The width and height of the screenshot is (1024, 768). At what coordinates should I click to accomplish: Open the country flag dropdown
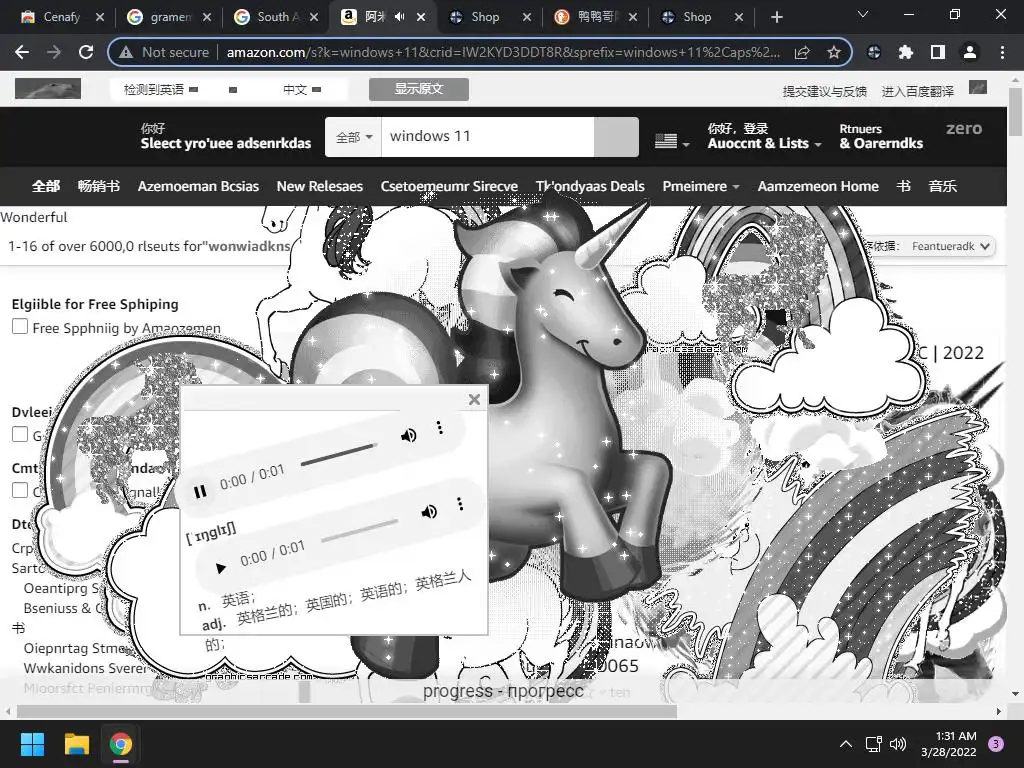point(672,141)
